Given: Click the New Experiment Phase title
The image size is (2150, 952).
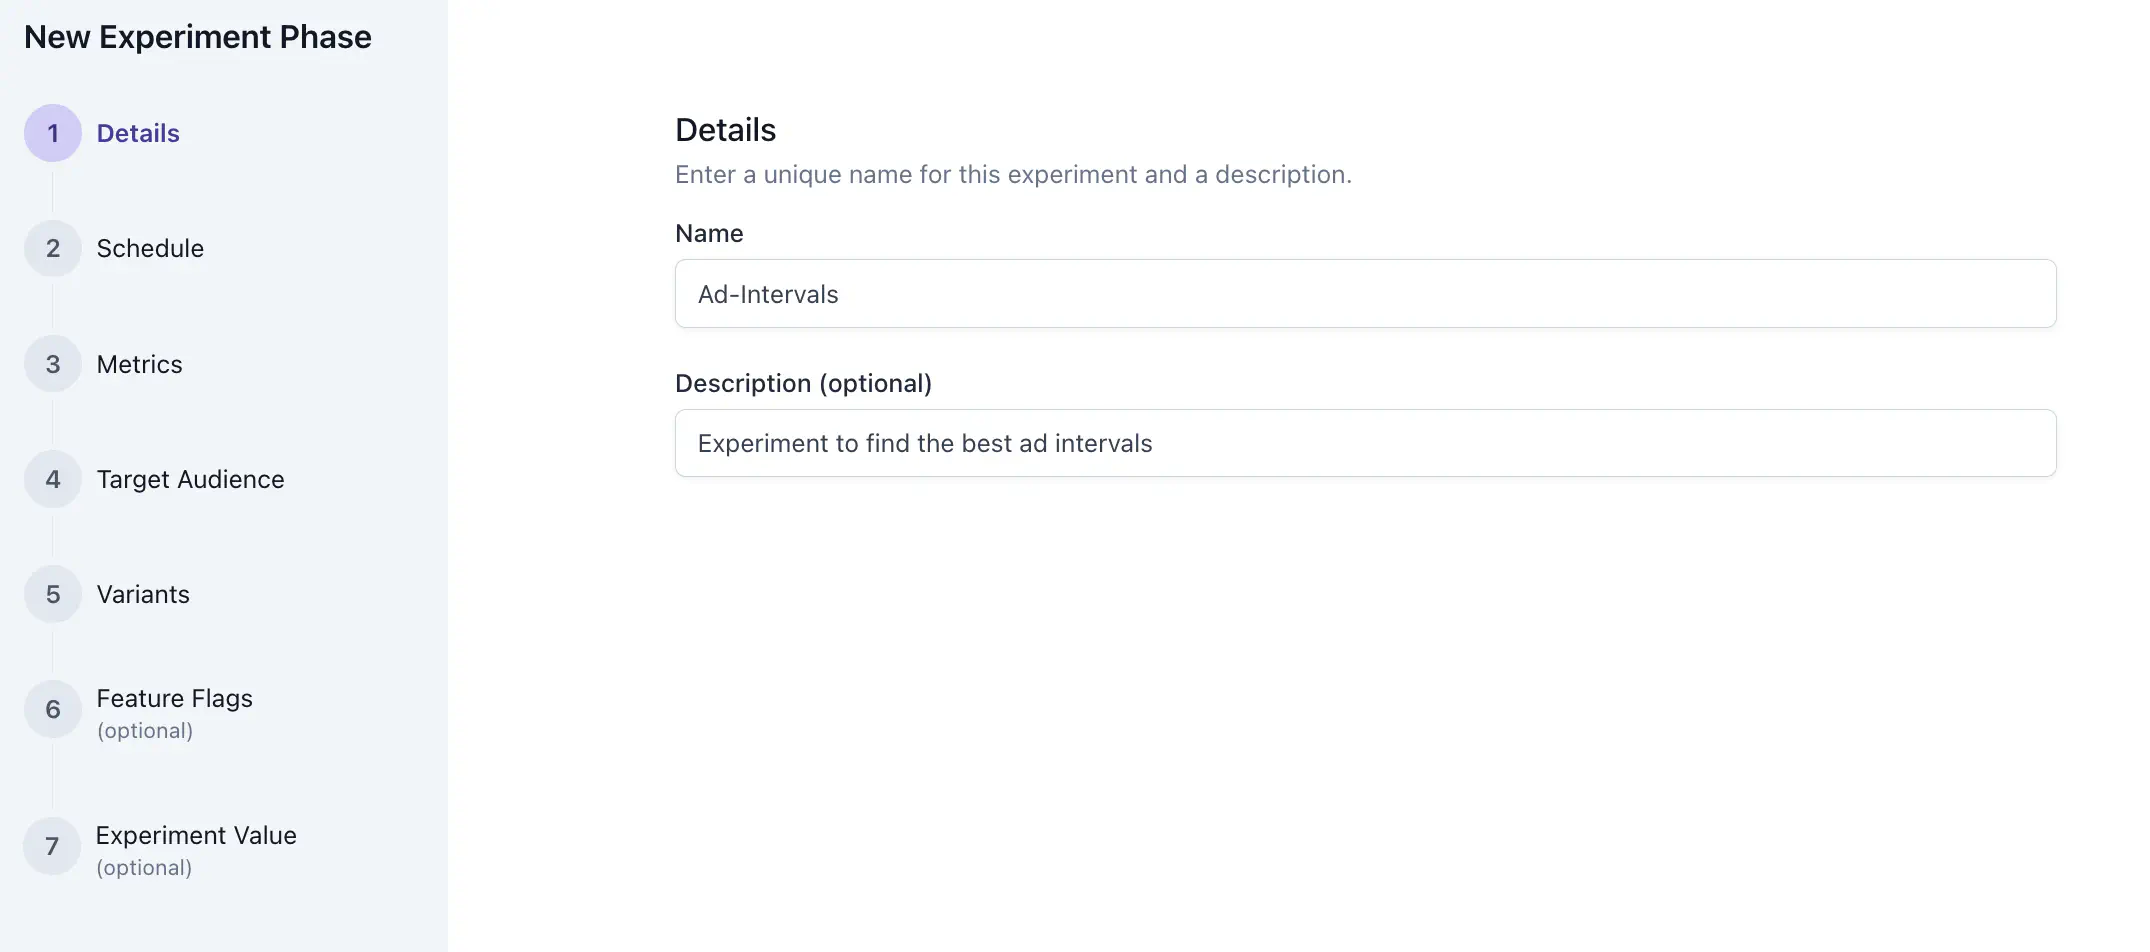Looking at the screenshot, I should [x=198, y=37].
